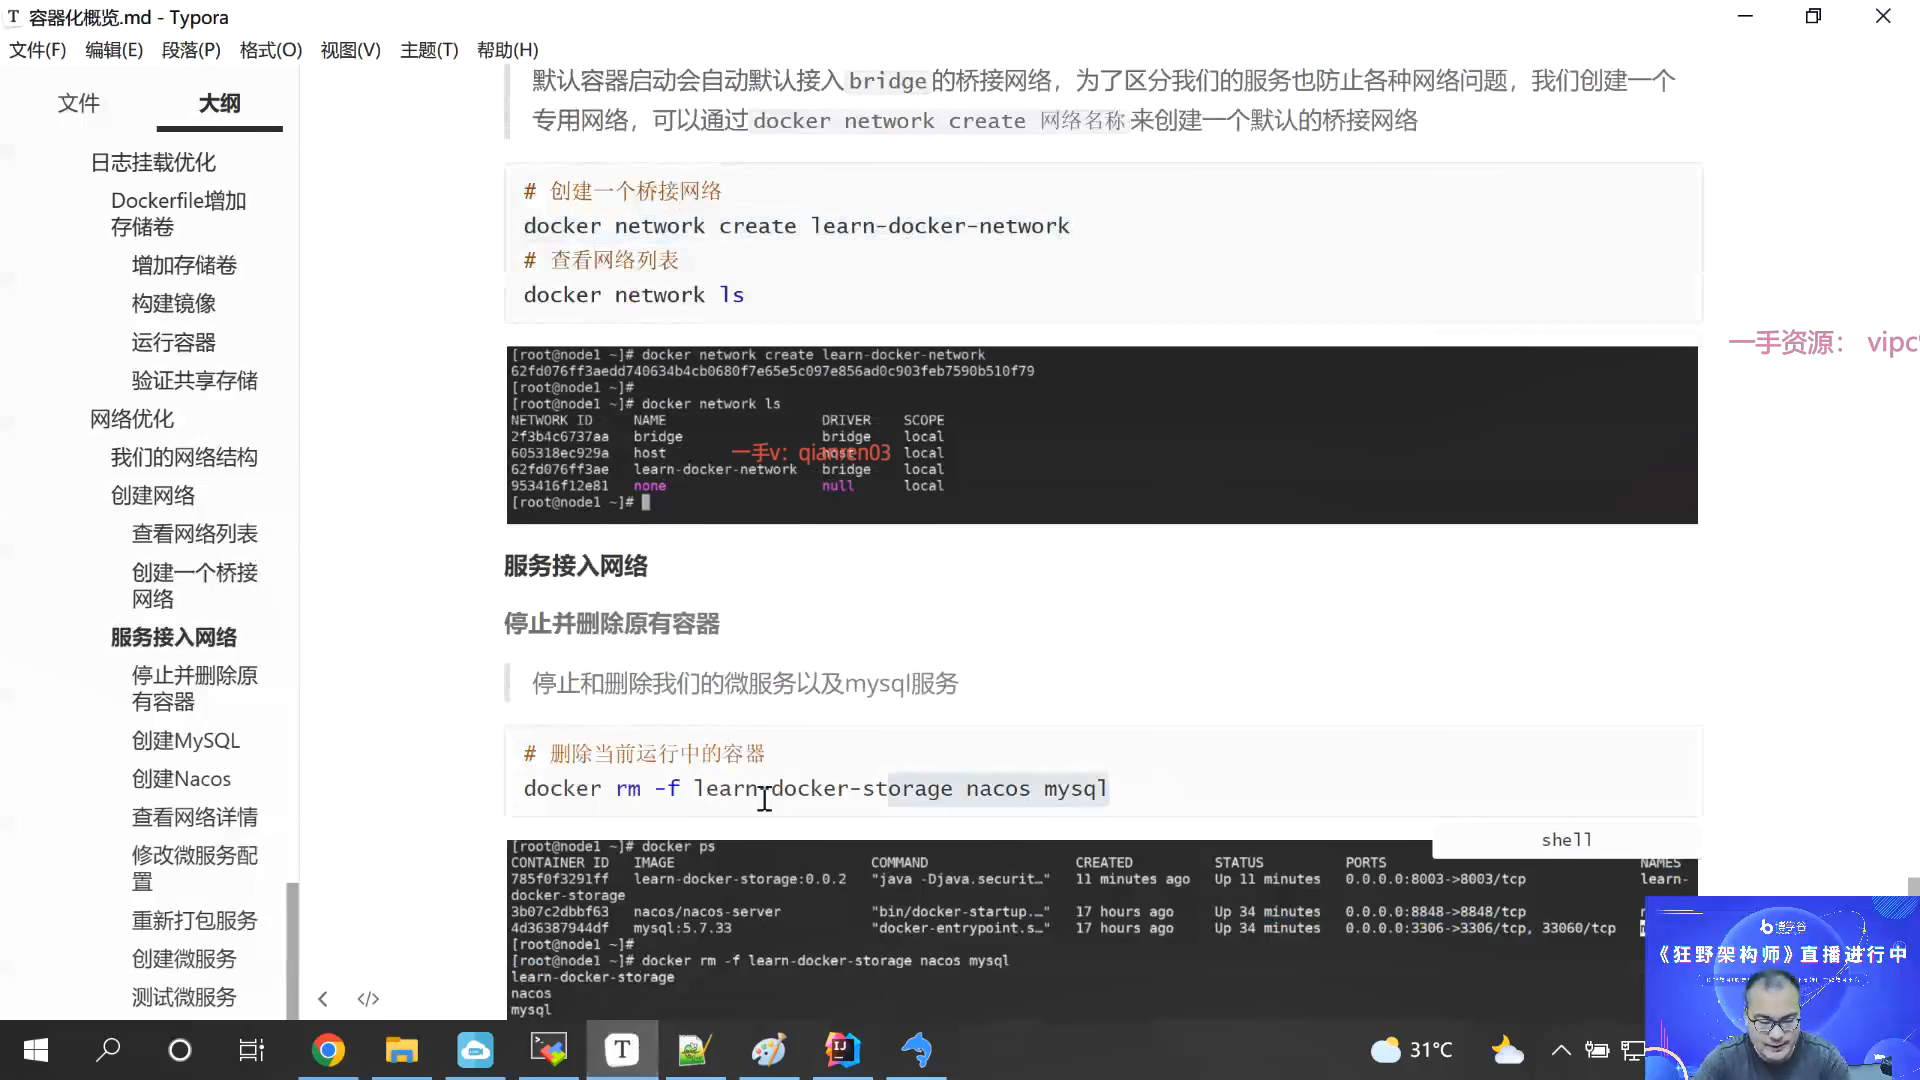Switch to 文件 sidebar tab
The width and height of the screenshot is (1920, 1080).
click(x=78, y=103)
